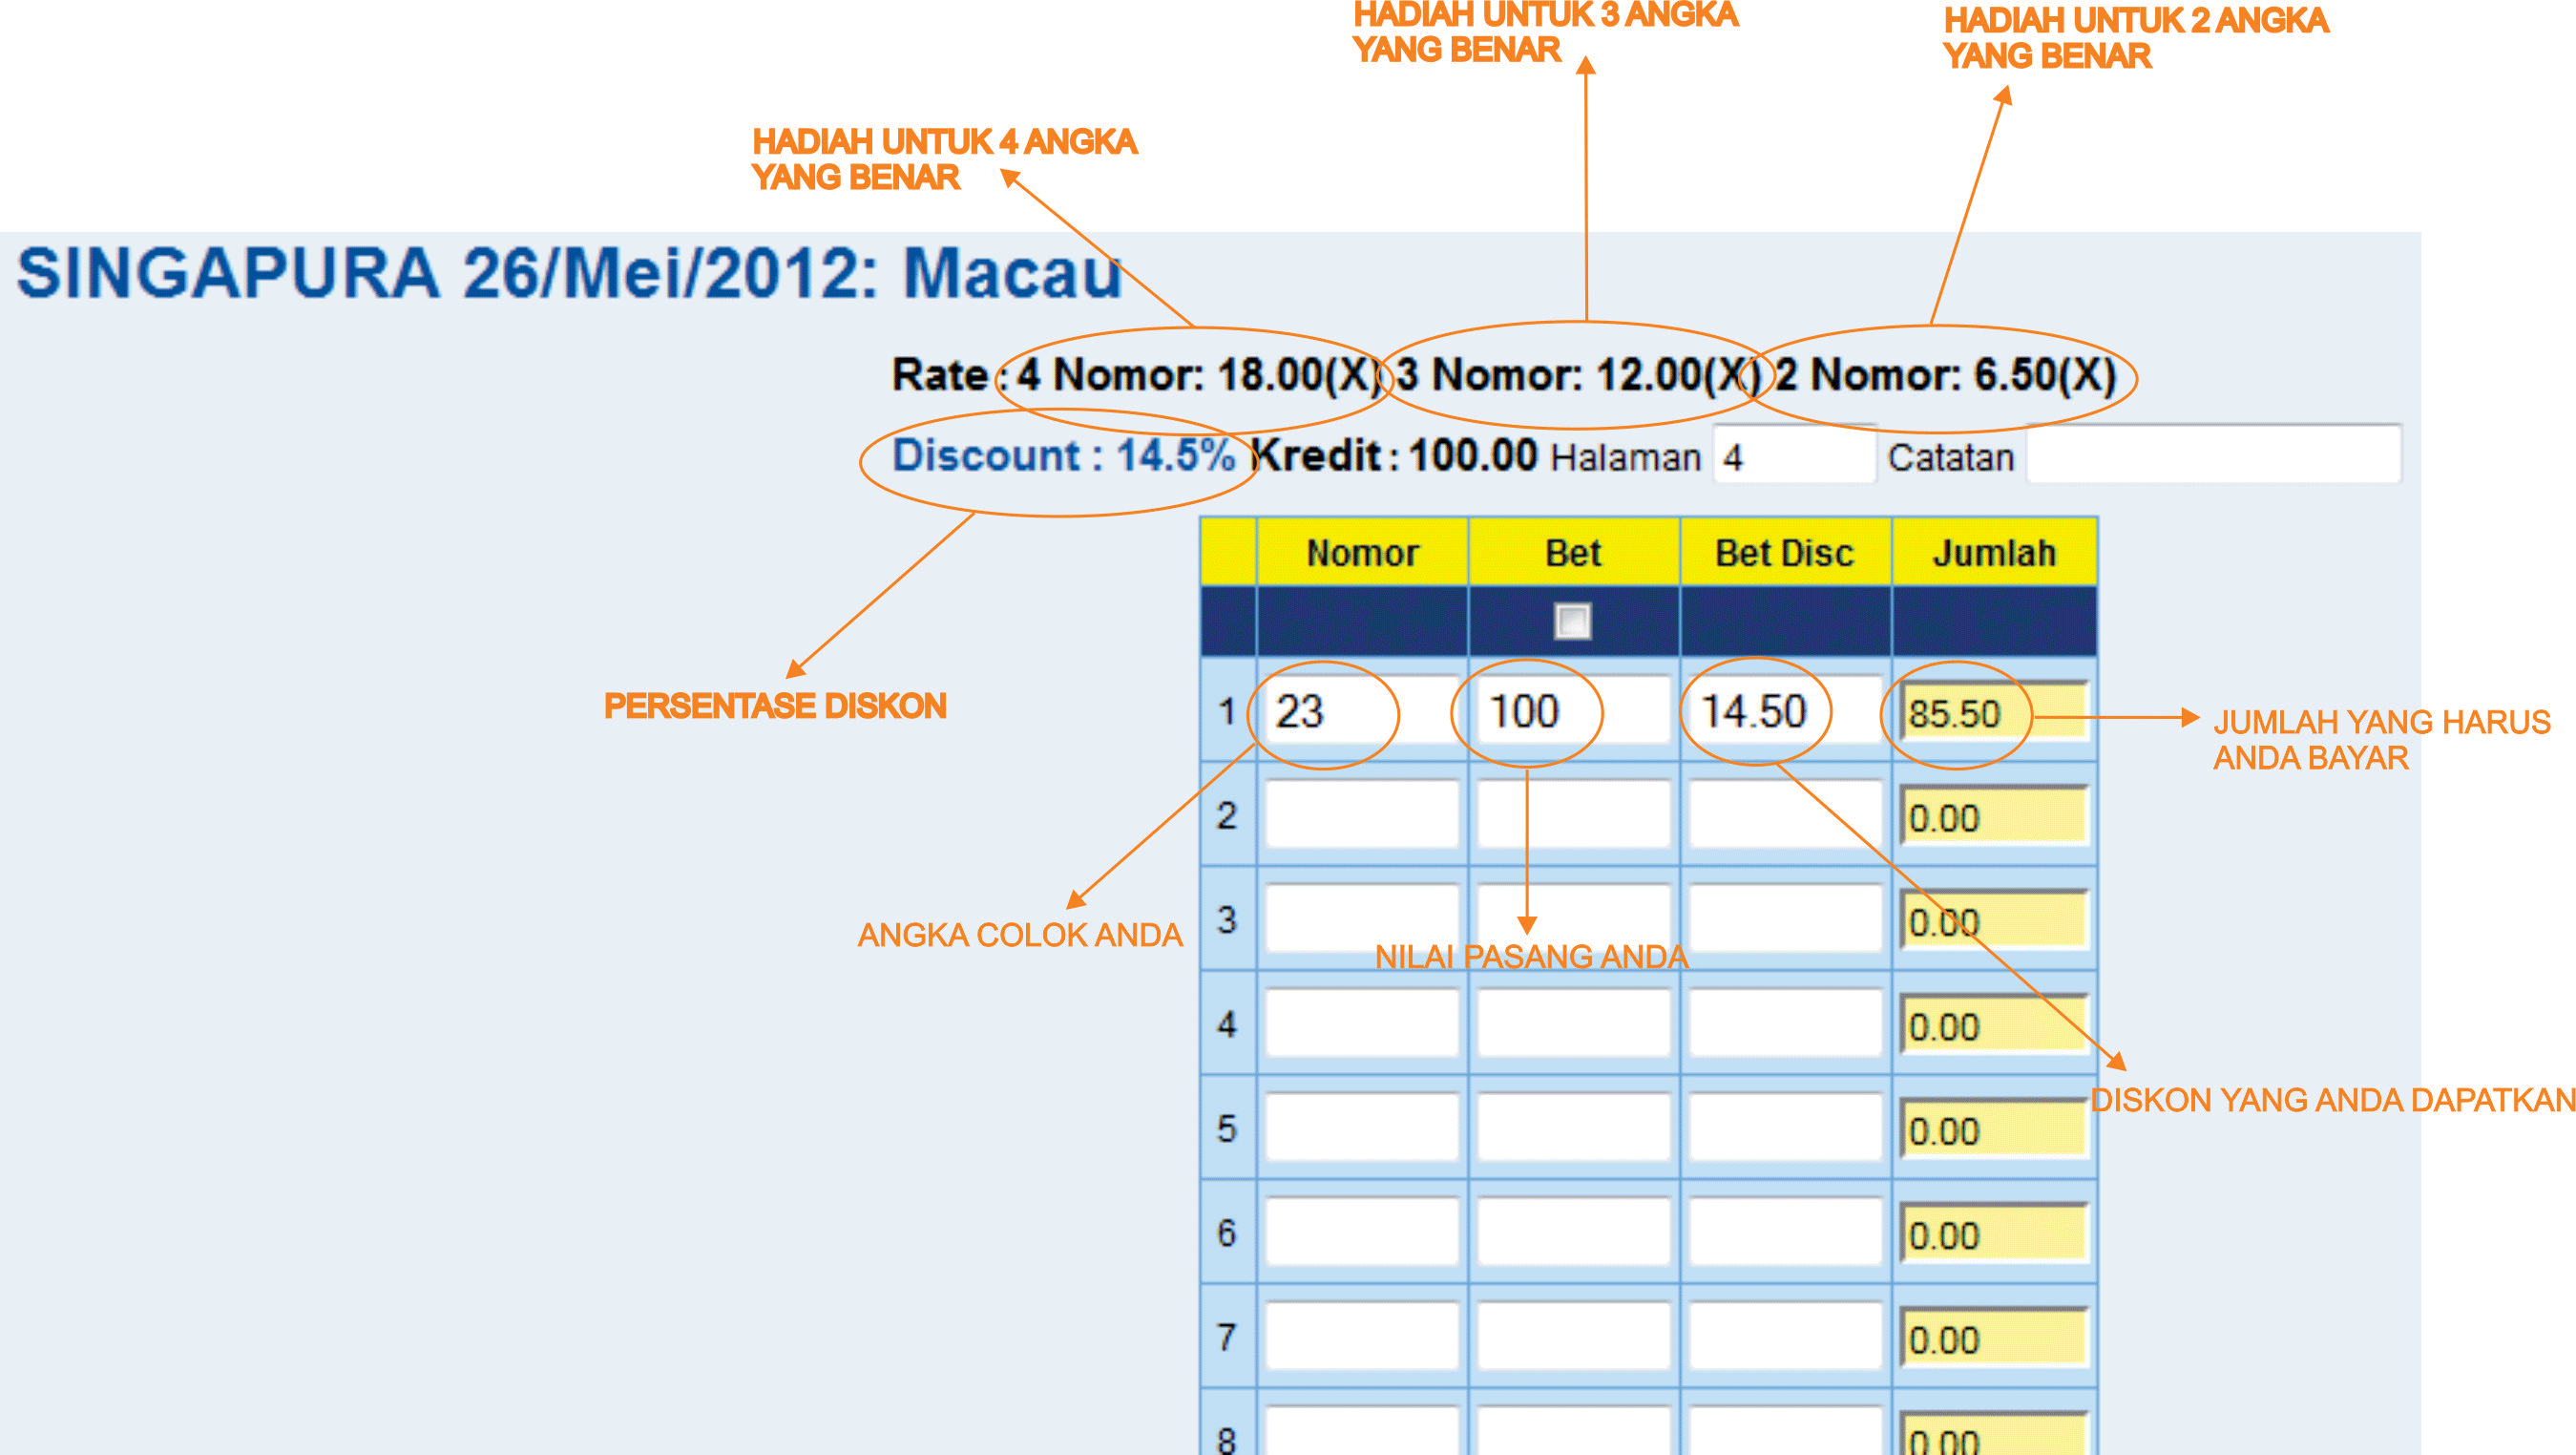2576x1455 pixels.
Task: Click the Jumlah field in row 6
Action: [x=1994, y=1234]
